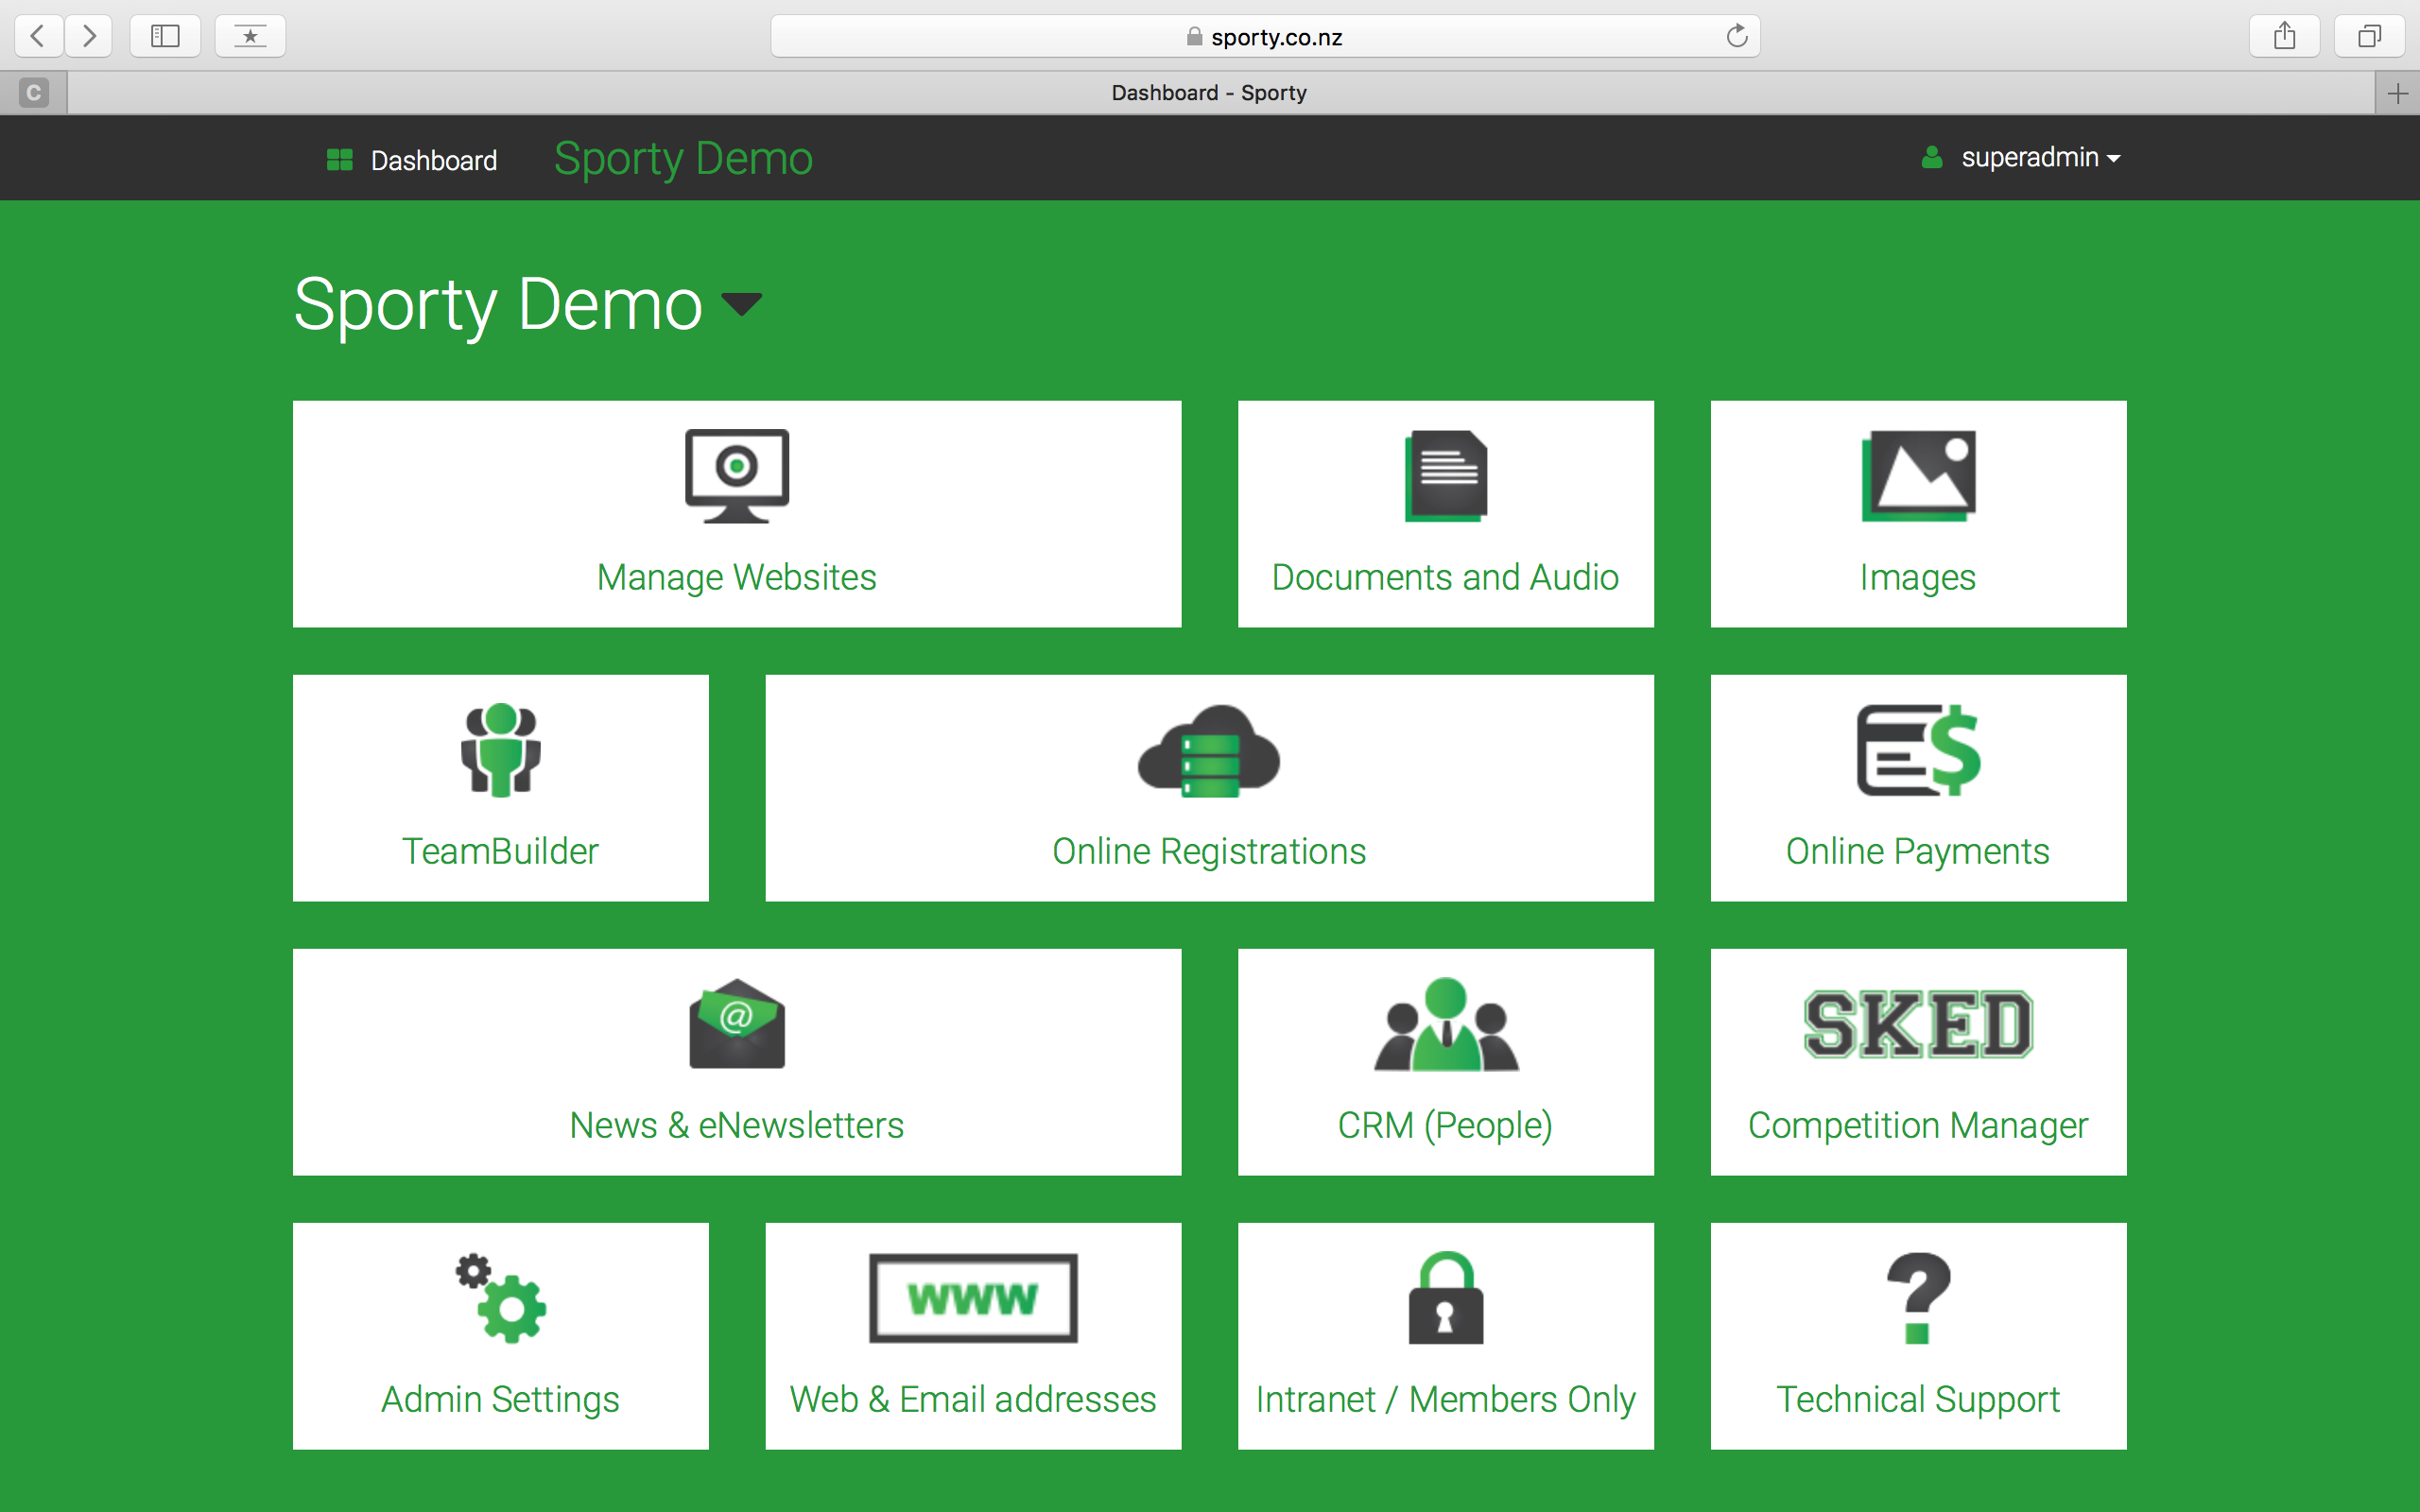The height and width of the screenshot is (1512, 2420).
Task: Open the Admin Settings label link
Action: click(x=501, y=1400)
